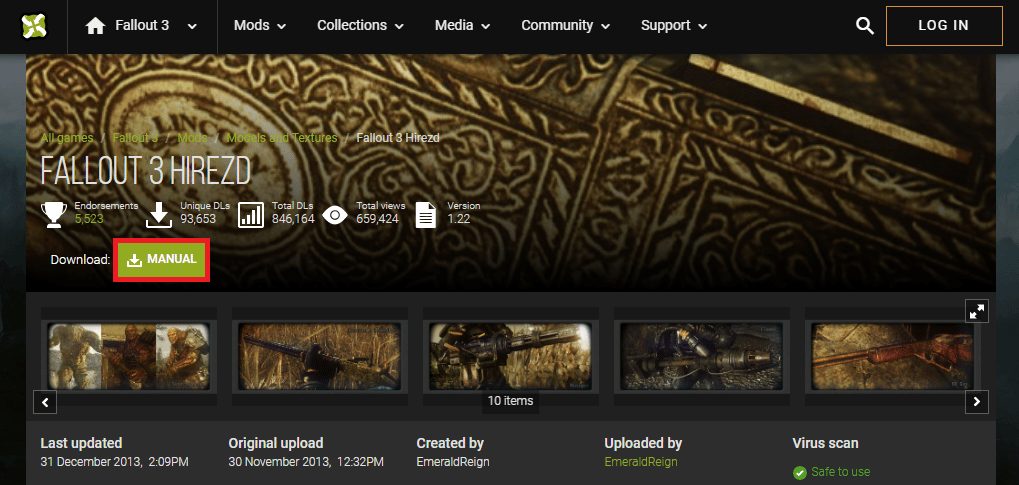1019x485 pixels.
Task: Click the Safe to use virus scan text
Action: pos(841,472)
